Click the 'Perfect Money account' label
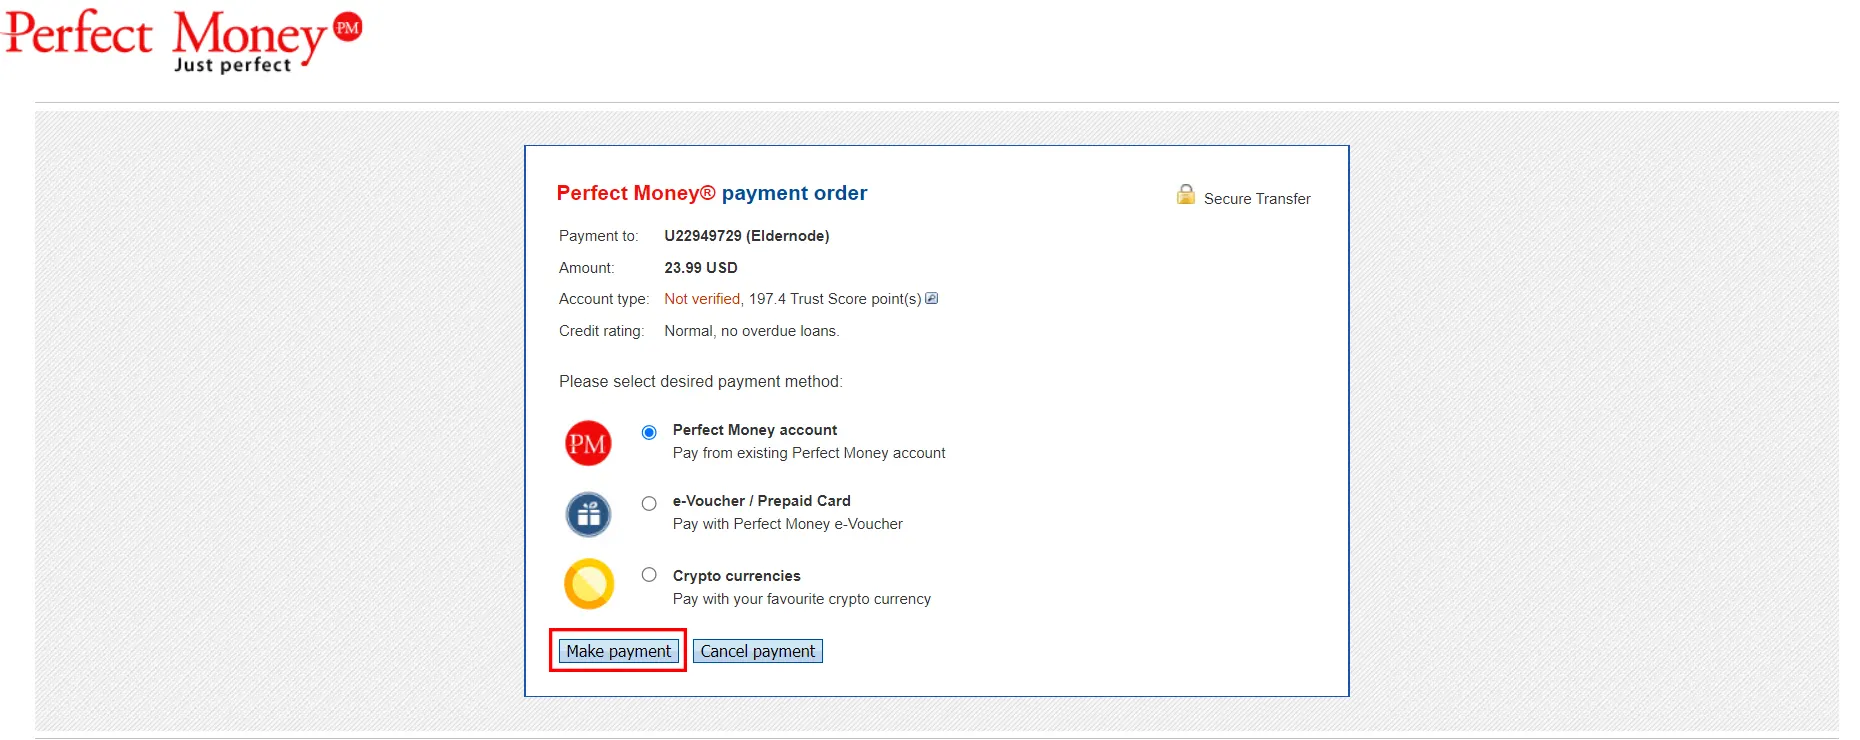Viewport: 1860px width, 740px height. pos(755,430)
